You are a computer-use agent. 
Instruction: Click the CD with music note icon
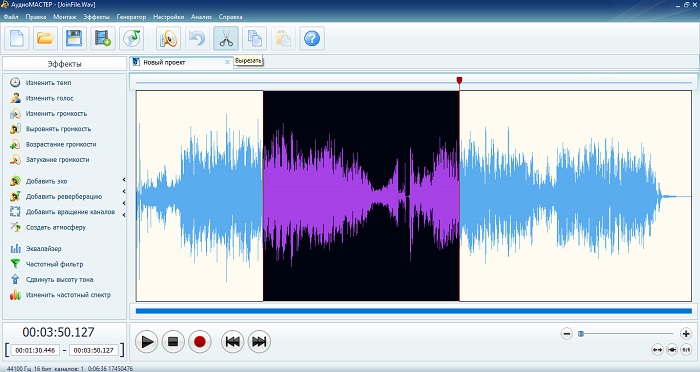point(132,38)
